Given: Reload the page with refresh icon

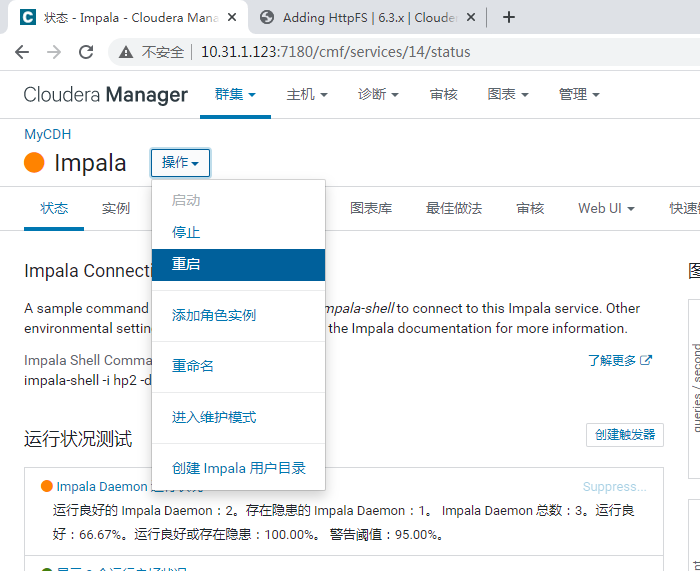Looking at the screenshot, I should point(86,52).
